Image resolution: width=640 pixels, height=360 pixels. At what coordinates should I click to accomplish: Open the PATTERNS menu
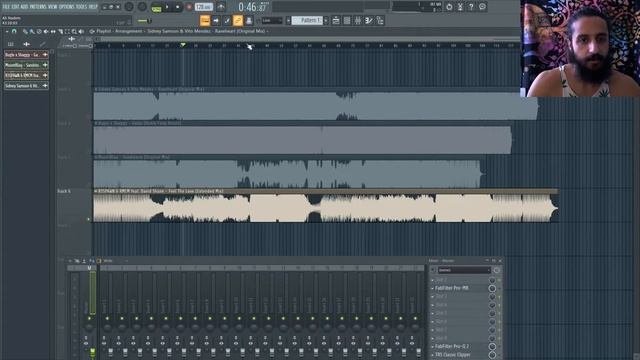point(38,7)
